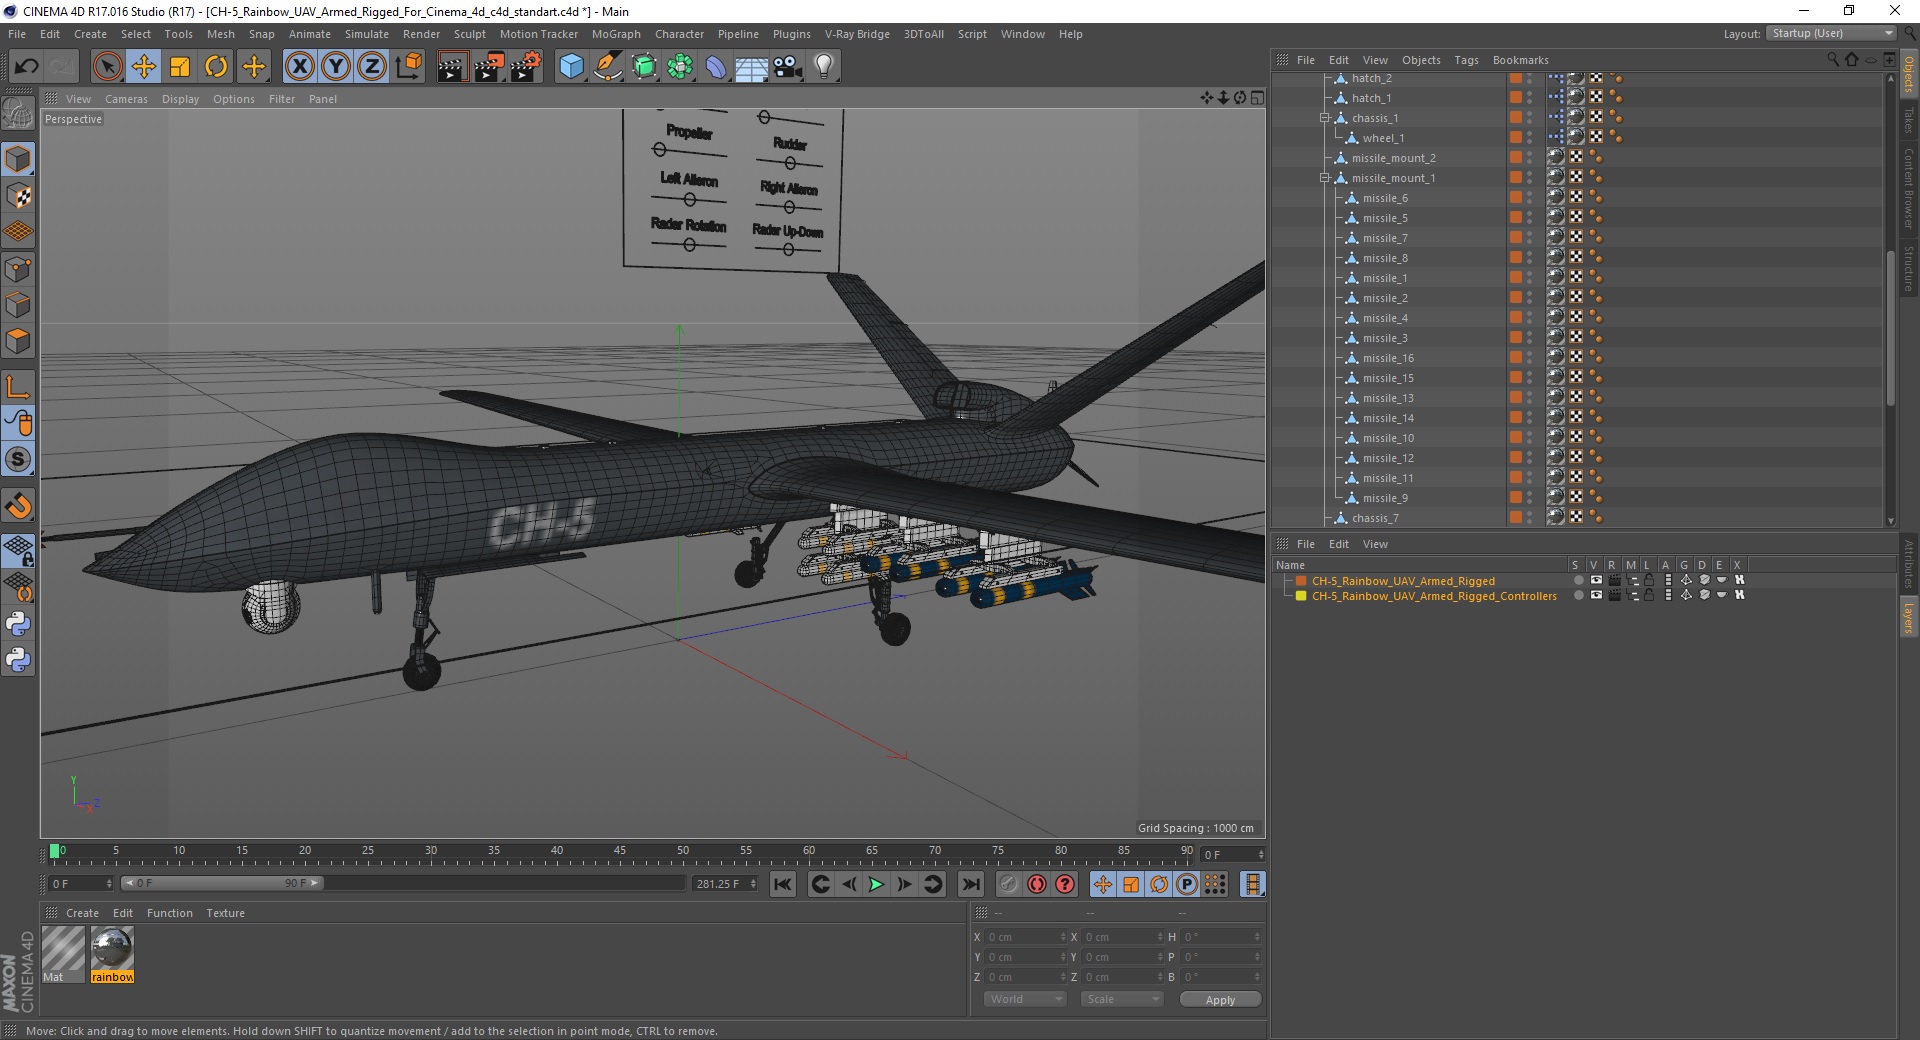Open the first Python script icon

click(18, 624)
